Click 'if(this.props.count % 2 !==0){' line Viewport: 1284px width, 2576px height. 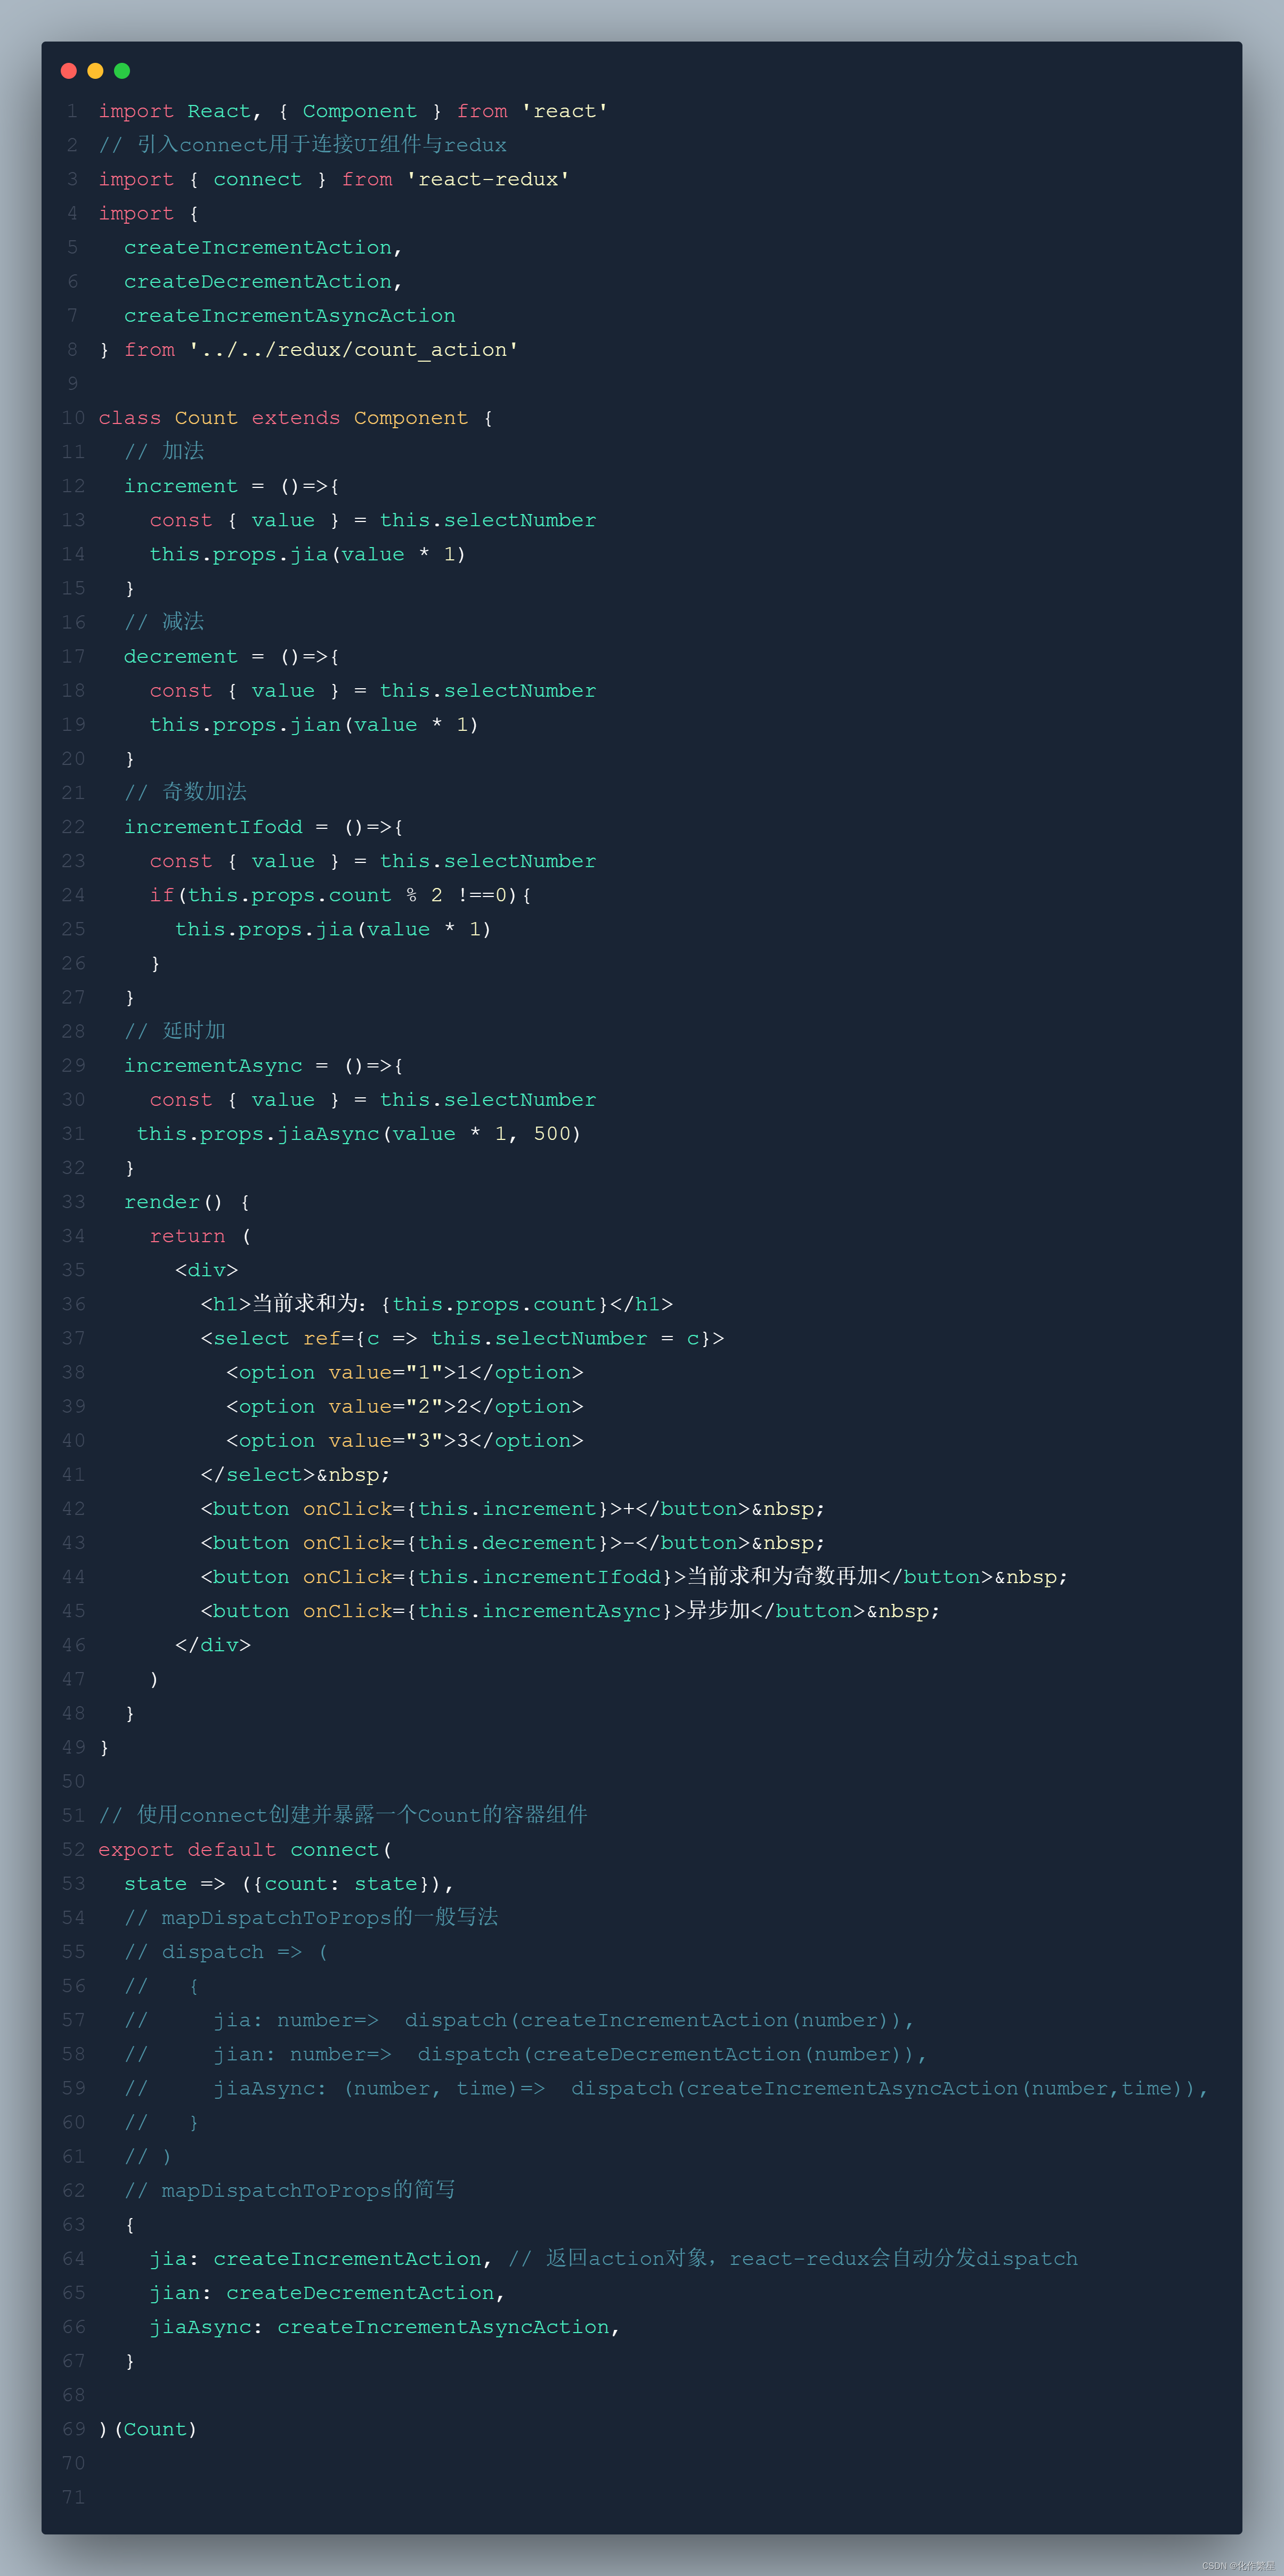340,895
